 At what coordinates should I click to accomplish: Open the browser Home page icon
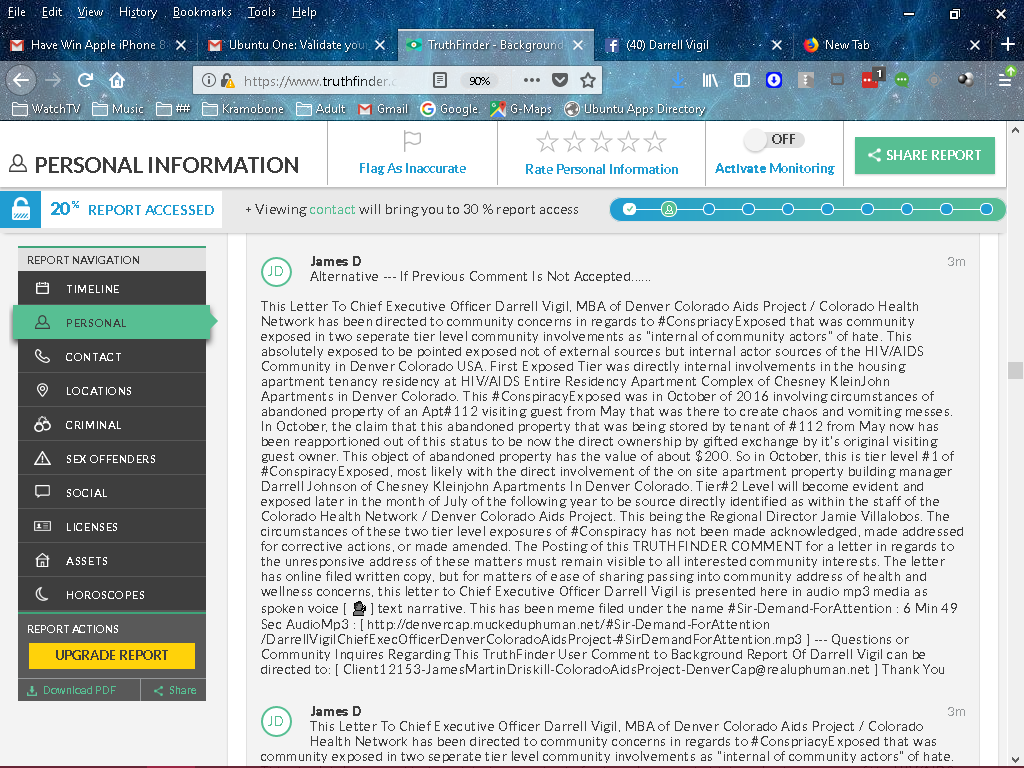(117, 80)
